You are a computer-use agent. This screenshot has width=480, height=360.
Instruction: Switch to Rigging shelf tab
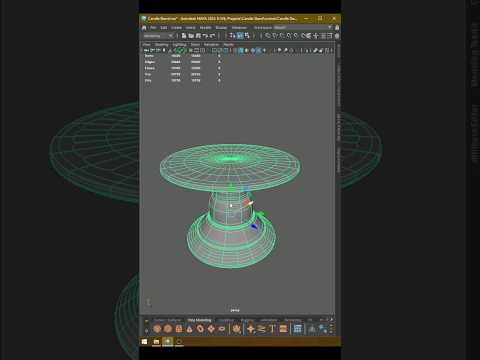(x=247, y=320)
